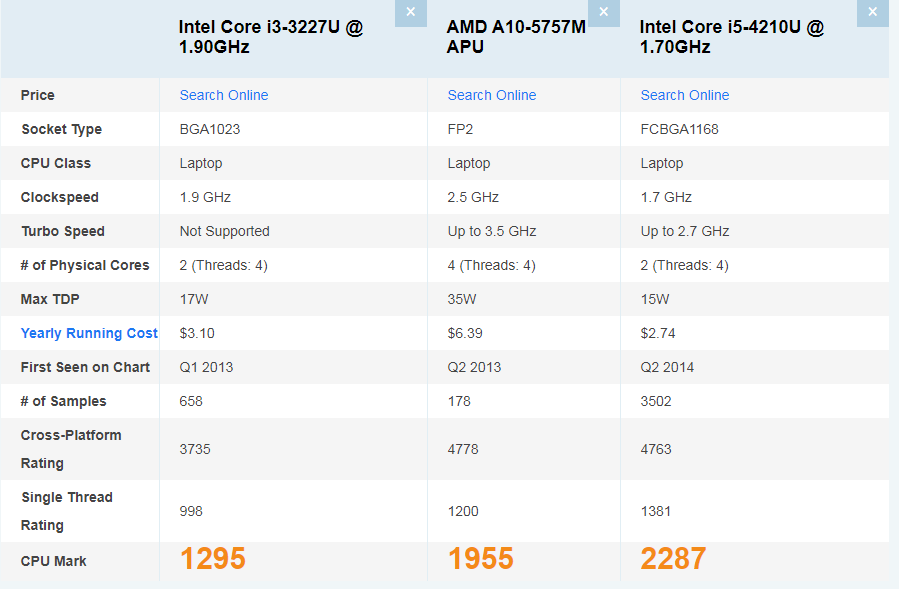Select the FCBGA1168 socket type cell
The height and width of the screenshot is (589, 899).
680,129
